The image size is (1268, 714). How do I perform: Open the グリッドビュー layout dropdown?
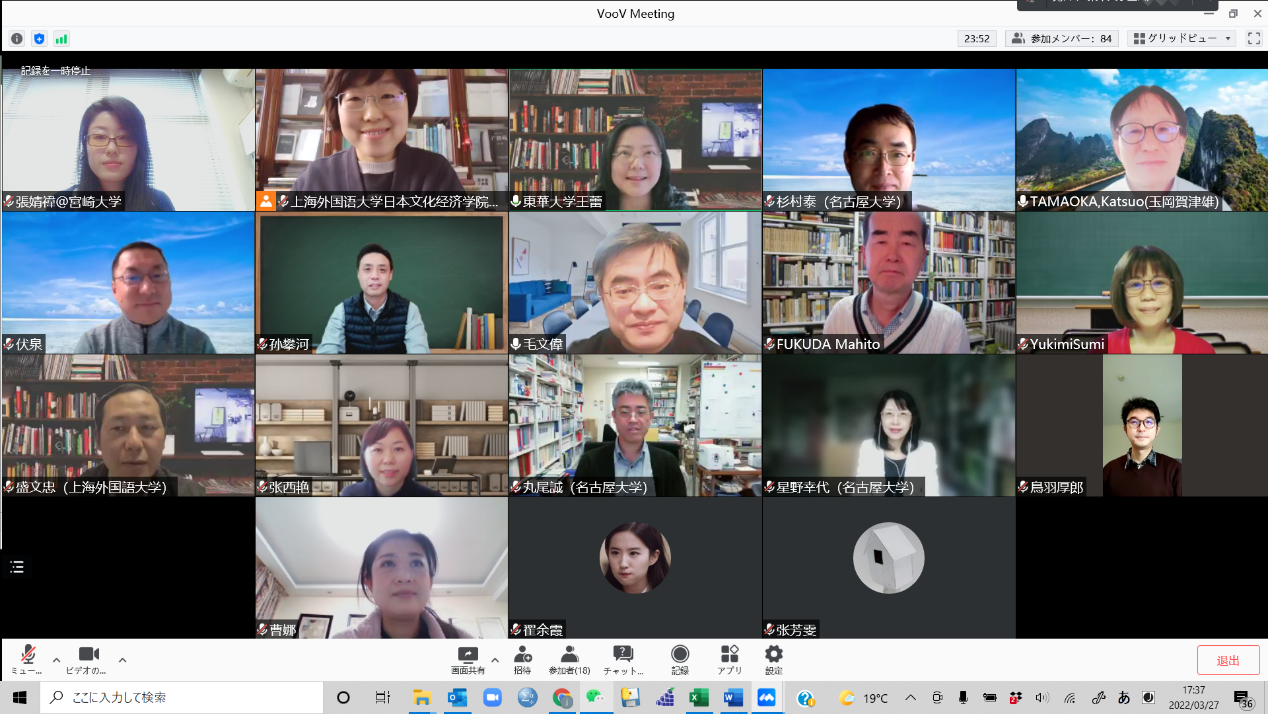click(x=1181, y=39)
